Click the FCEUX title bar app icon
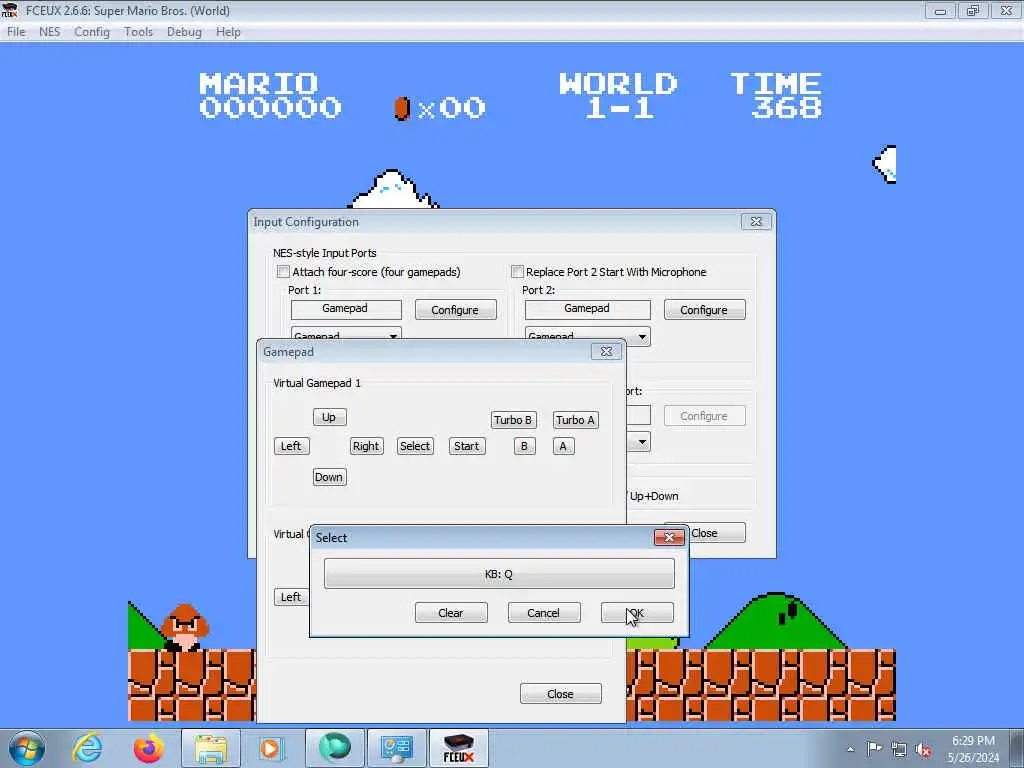 tap(9, 10)
